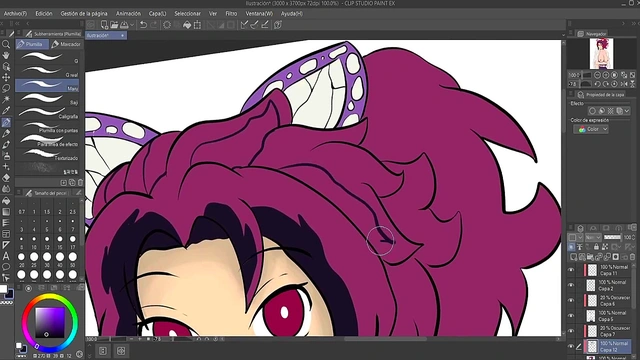Image resolution: width=640 pixels, height=360 pixels.
Task: Select the Pen tool in the toolbox
Action: [x=6, y=122]
